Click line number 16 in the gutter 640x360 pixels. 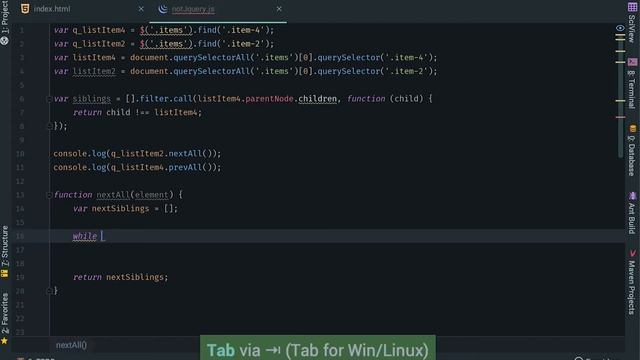tap(20, 236)
